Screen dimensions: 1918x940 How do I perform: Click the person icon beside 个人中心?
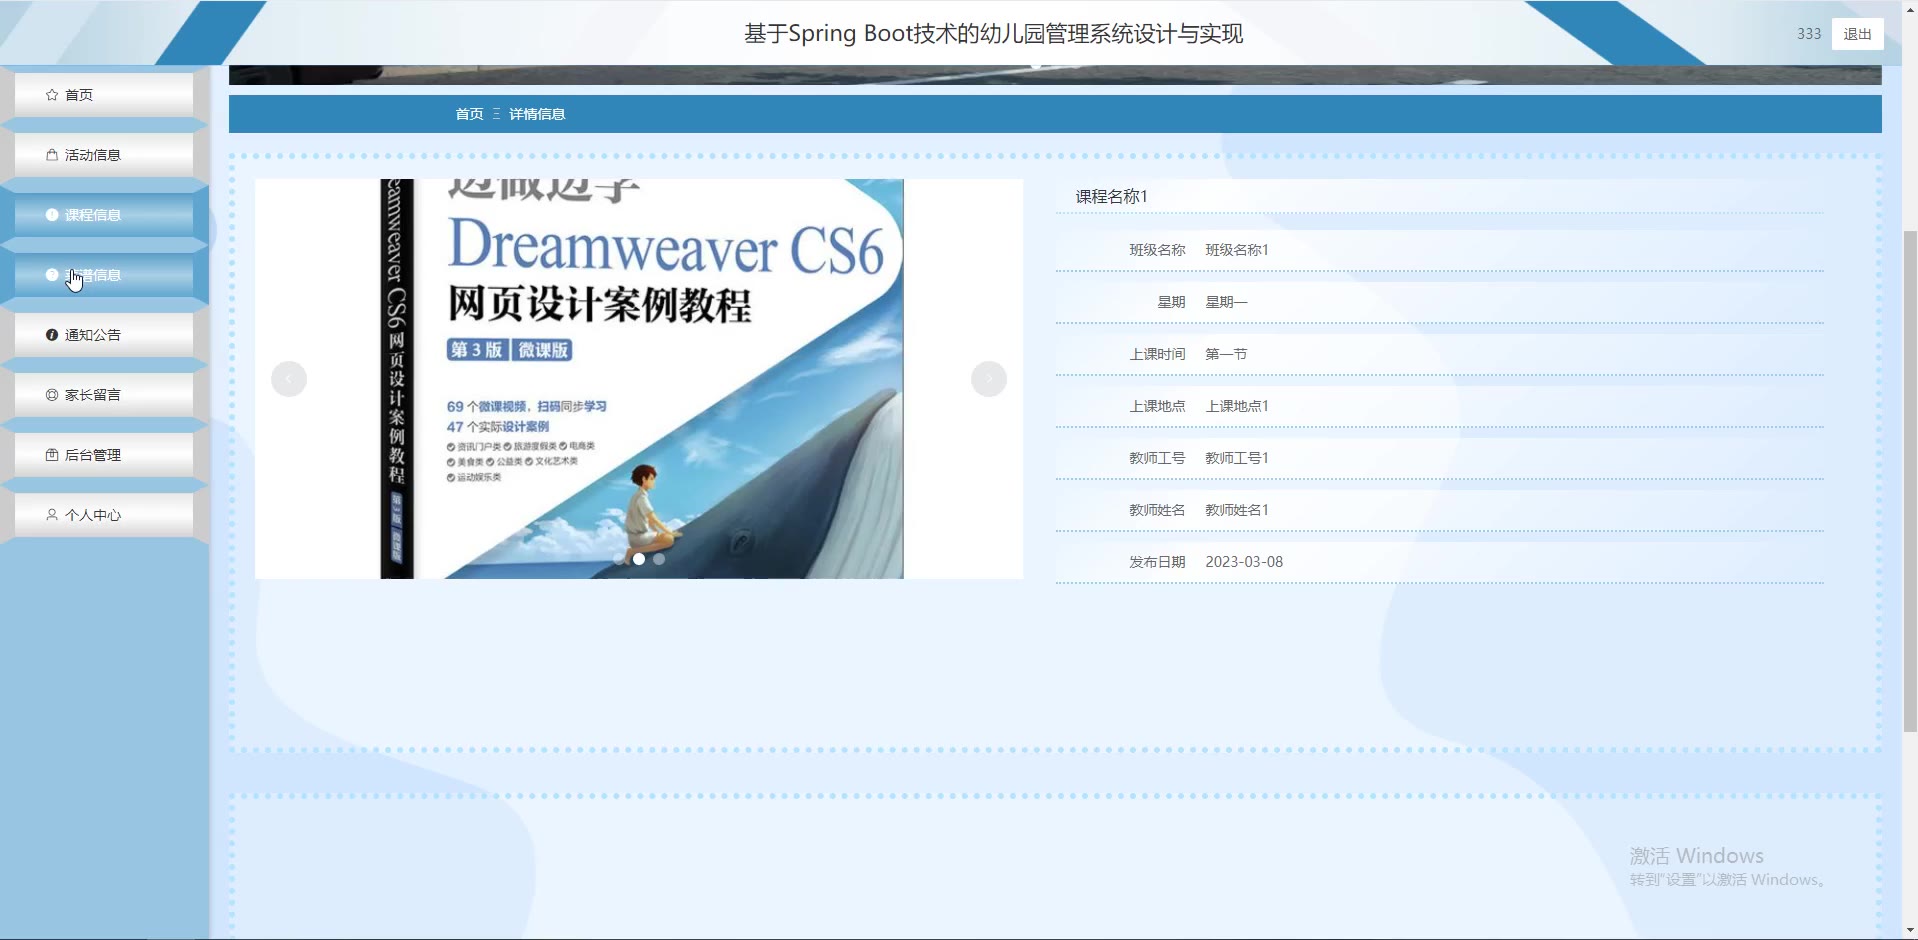(52, 515)
